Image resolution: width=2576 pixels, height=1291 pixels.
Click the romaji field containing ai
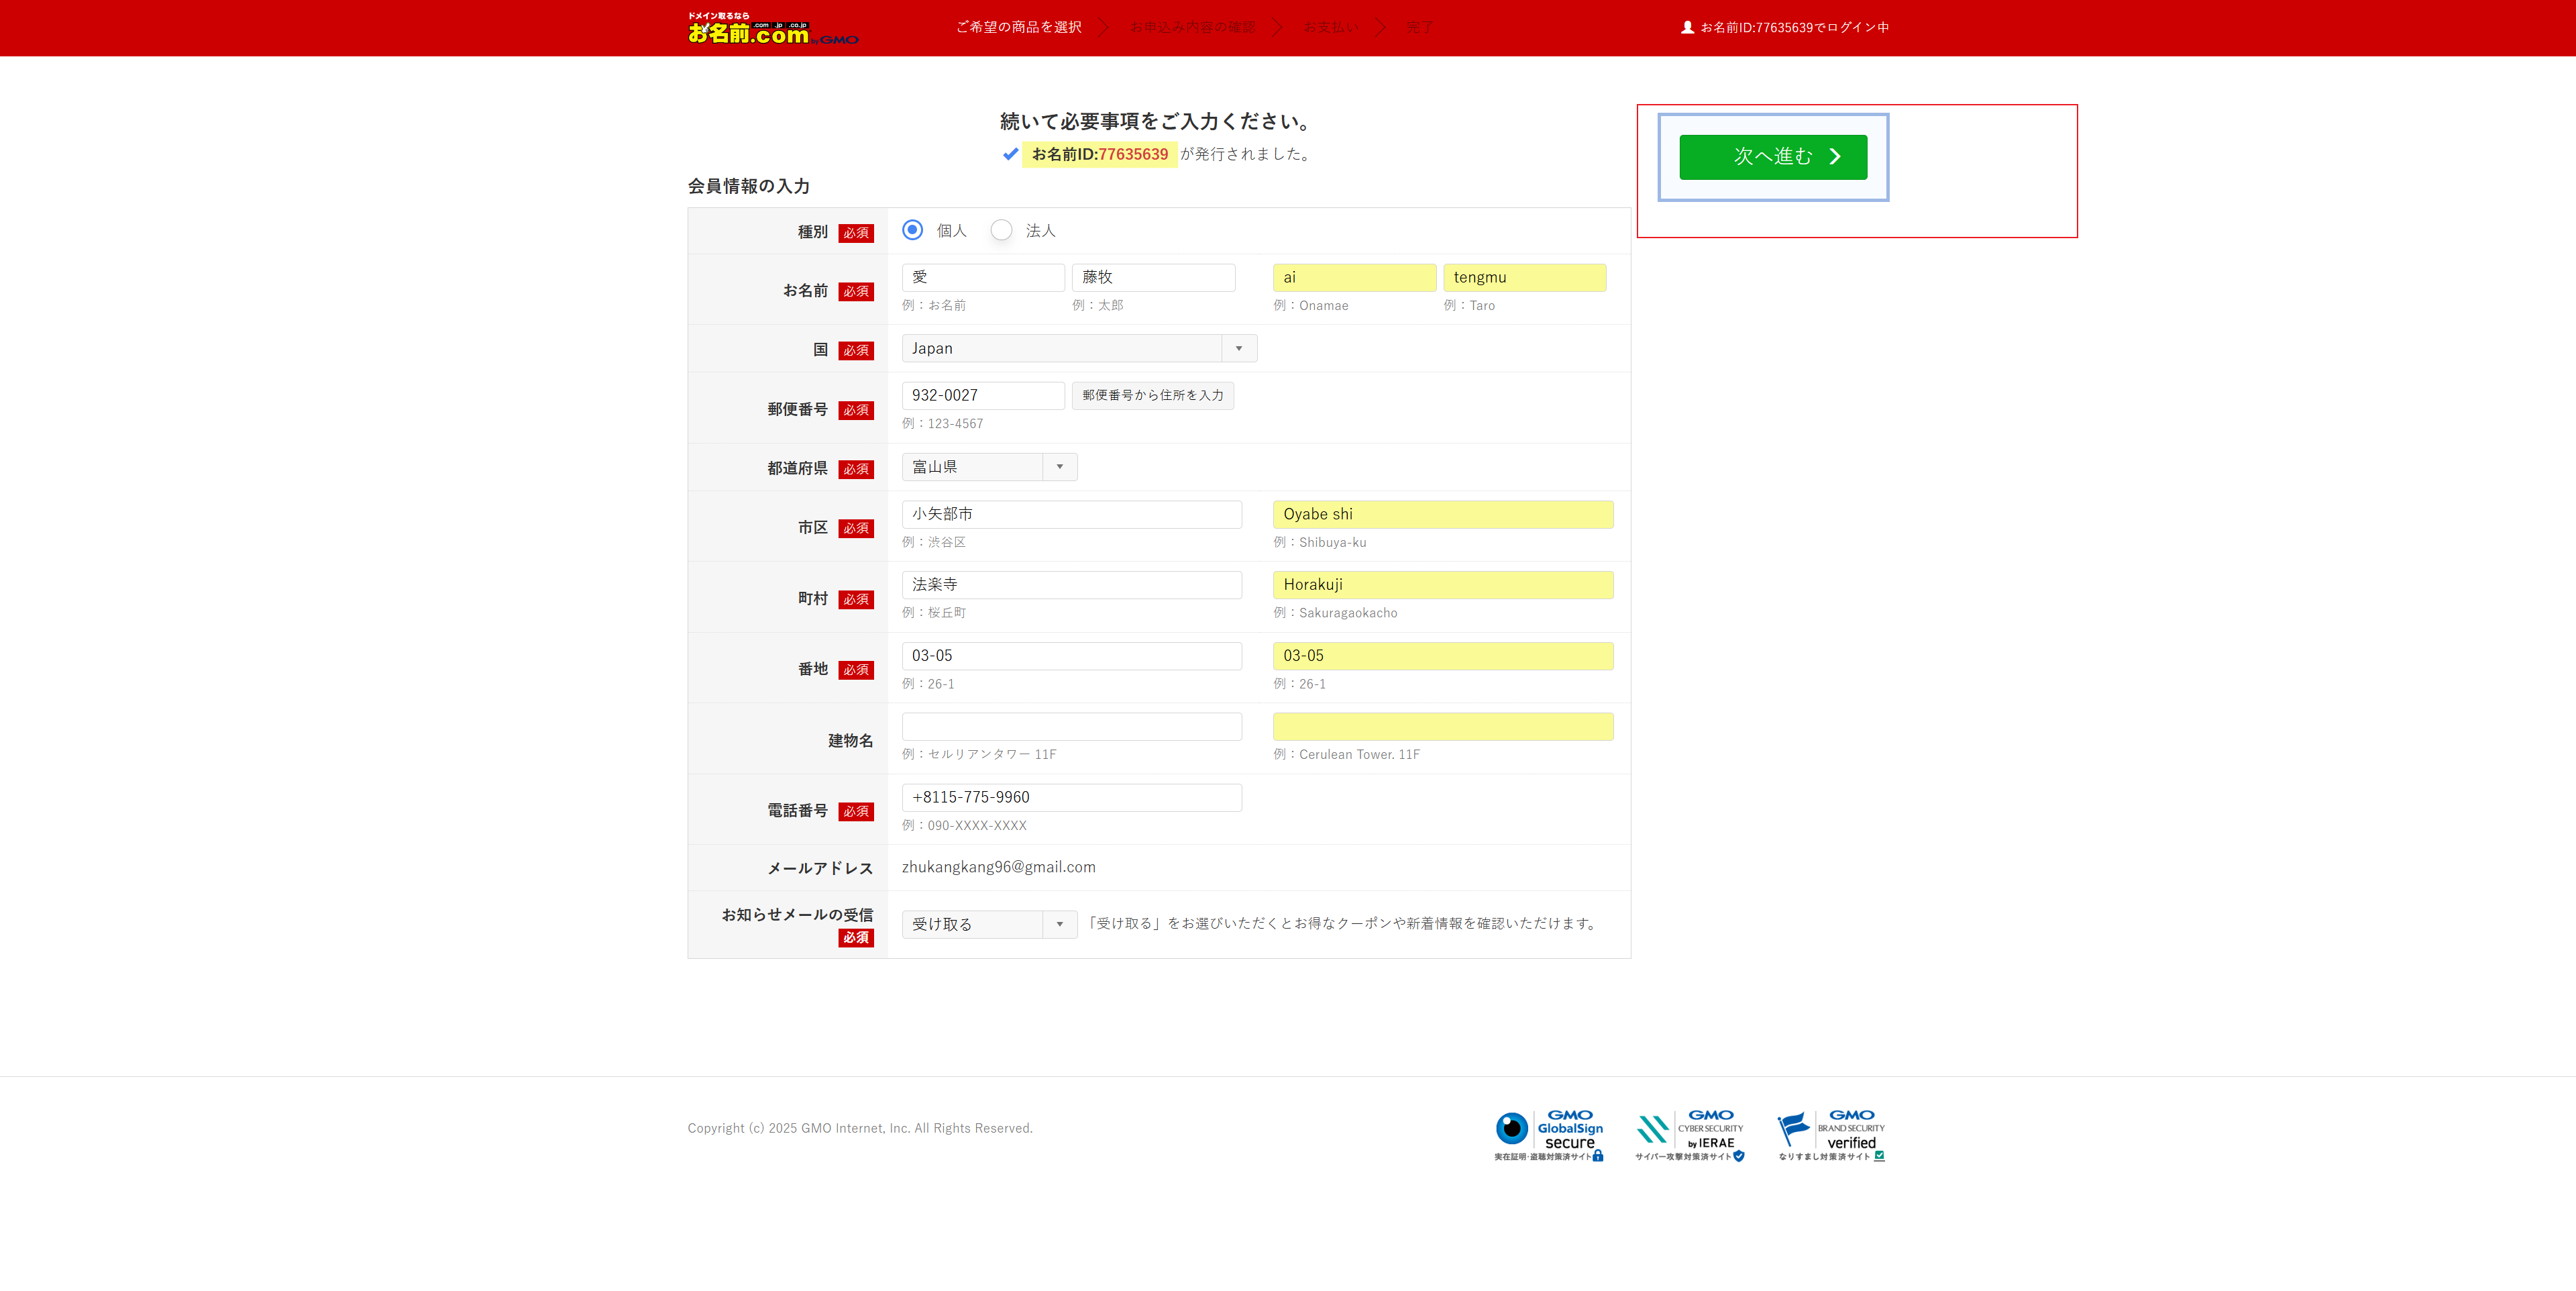[1354, 277]
